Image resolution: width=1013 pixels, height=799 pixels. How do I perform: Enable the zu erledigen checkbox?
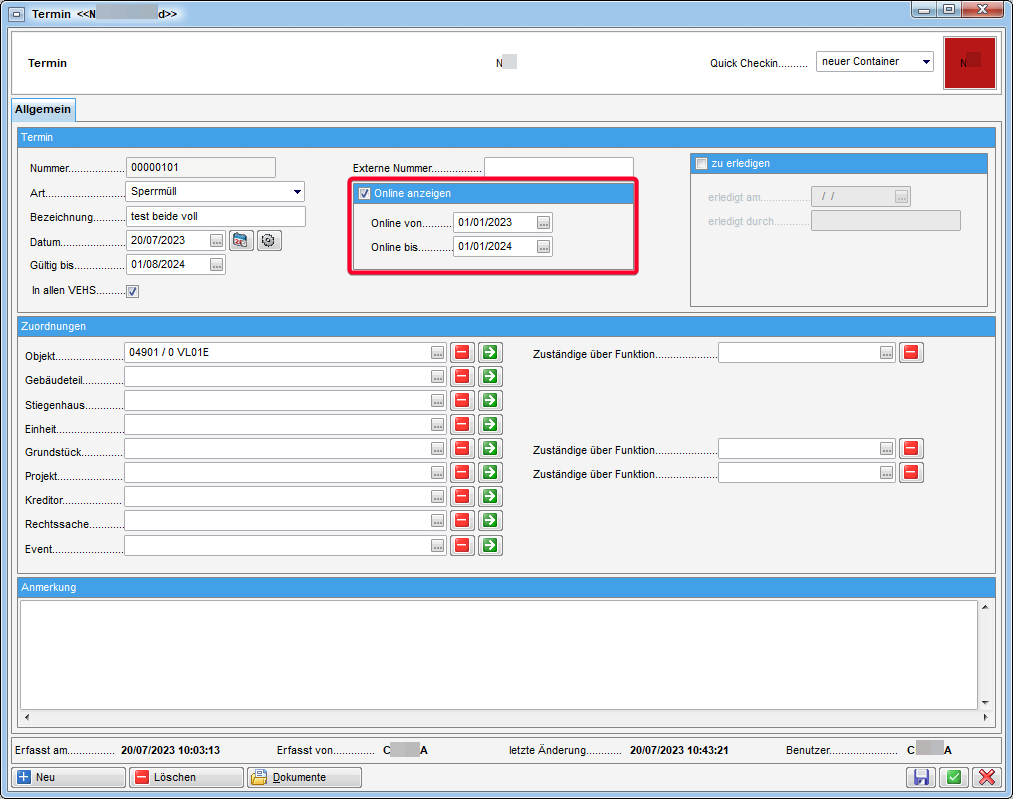tap(701, 164)
